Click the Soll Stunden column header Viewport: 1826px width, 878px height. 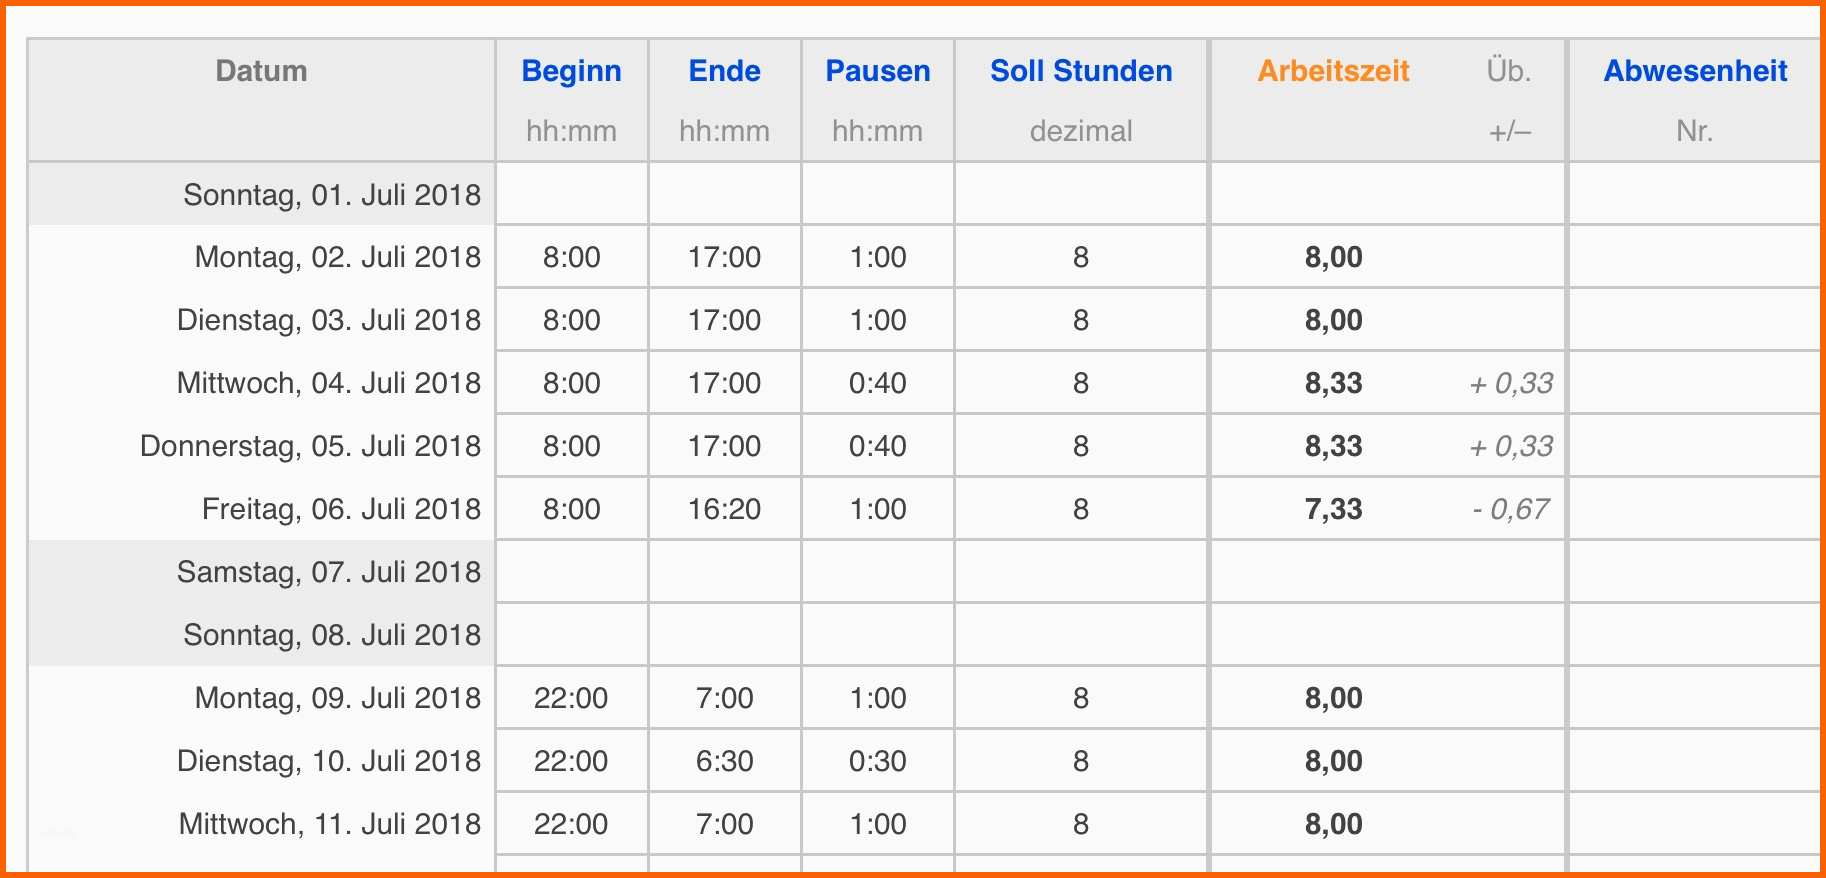coord(1081,71)
